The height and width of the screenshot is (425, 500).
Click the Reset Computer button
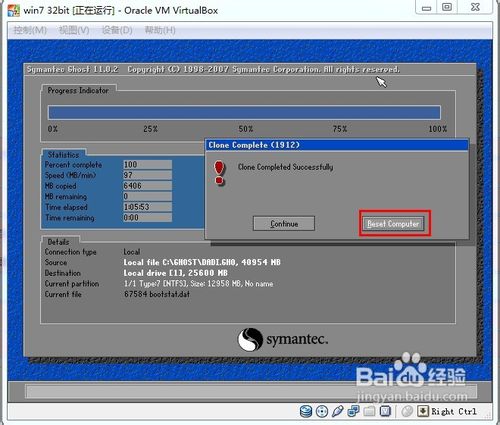click(x=393, y=224)
